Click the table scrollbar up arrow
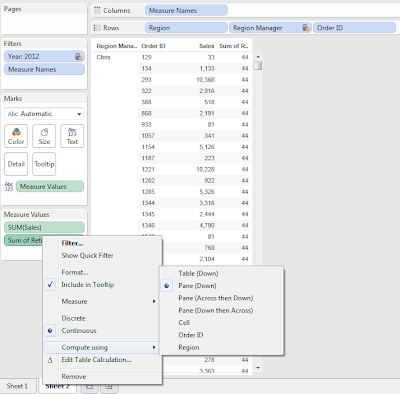Screen dimensions: 400x394 (x=258, y=56)
